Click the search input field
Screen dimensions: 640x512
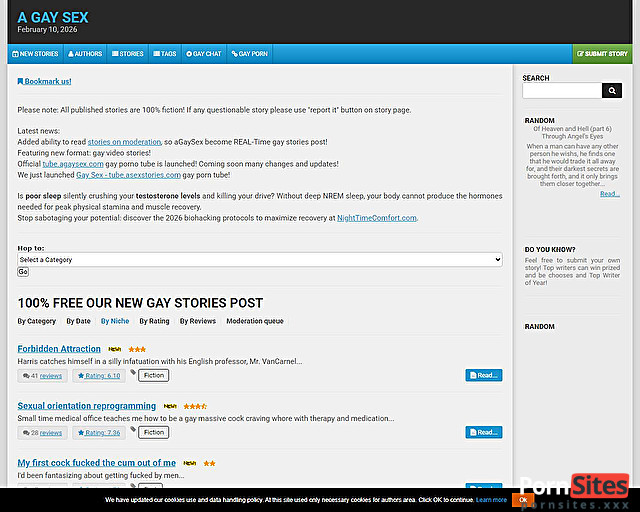coord(562,91)
